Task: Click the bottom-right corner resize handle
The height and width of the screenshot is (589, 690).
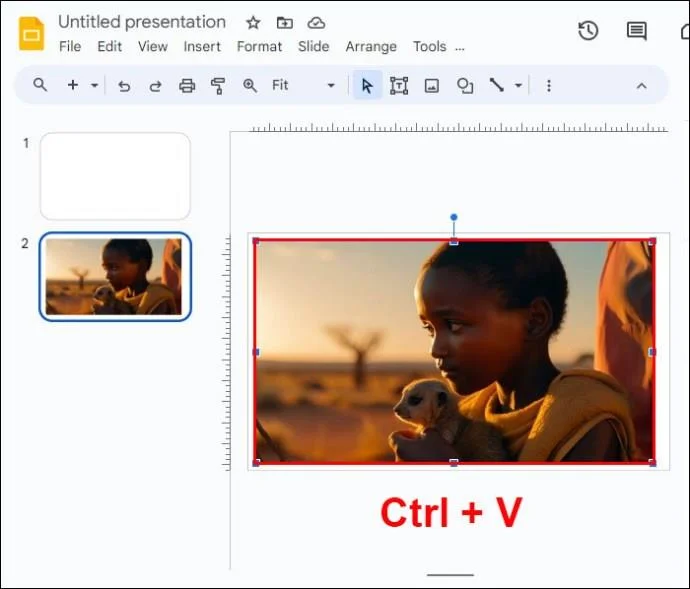Action: [652, 463]
